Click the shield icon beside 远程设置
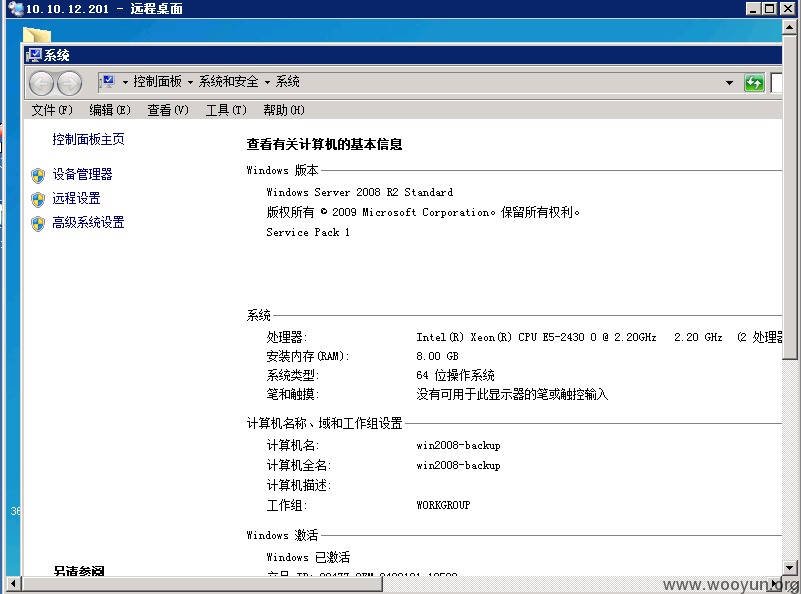 click(x=38, y=199)
